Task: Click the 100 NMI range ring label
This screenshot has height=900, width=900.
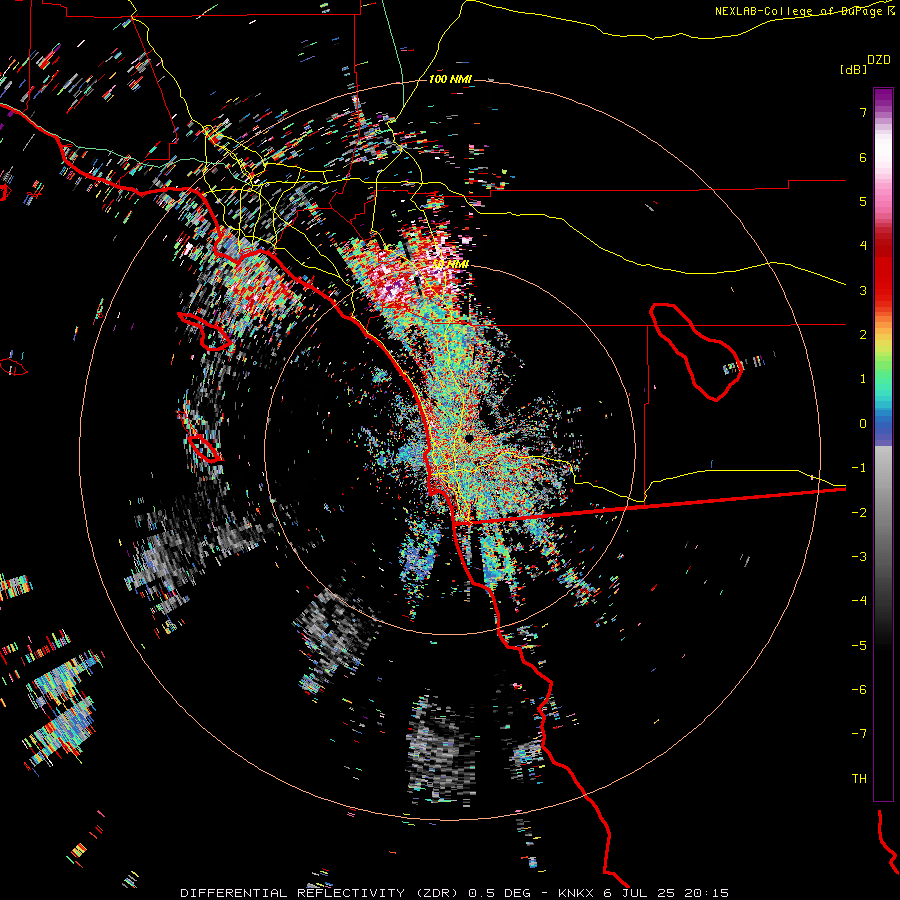Action: click(450, 79)
